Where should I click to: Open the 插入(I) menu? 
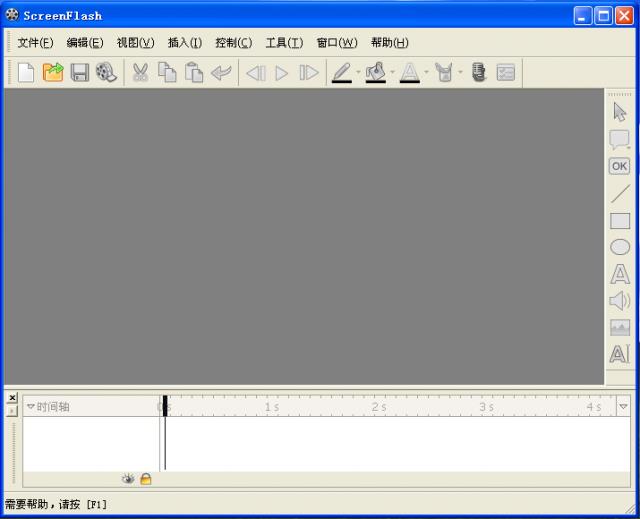click(x=184, y=43)
